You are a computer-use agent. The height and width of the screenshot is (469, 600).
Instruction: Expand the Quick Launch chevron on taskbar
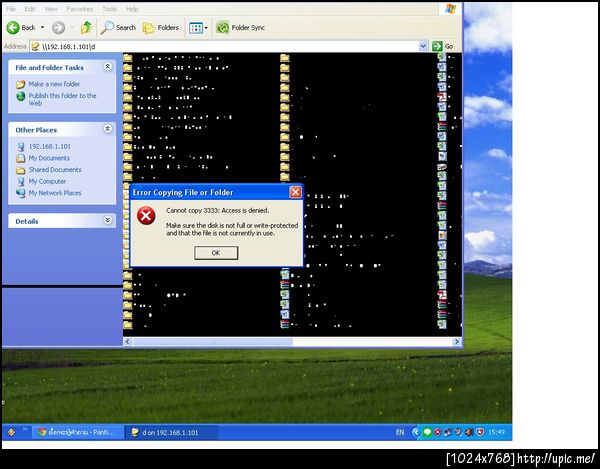tap(25, 429)
